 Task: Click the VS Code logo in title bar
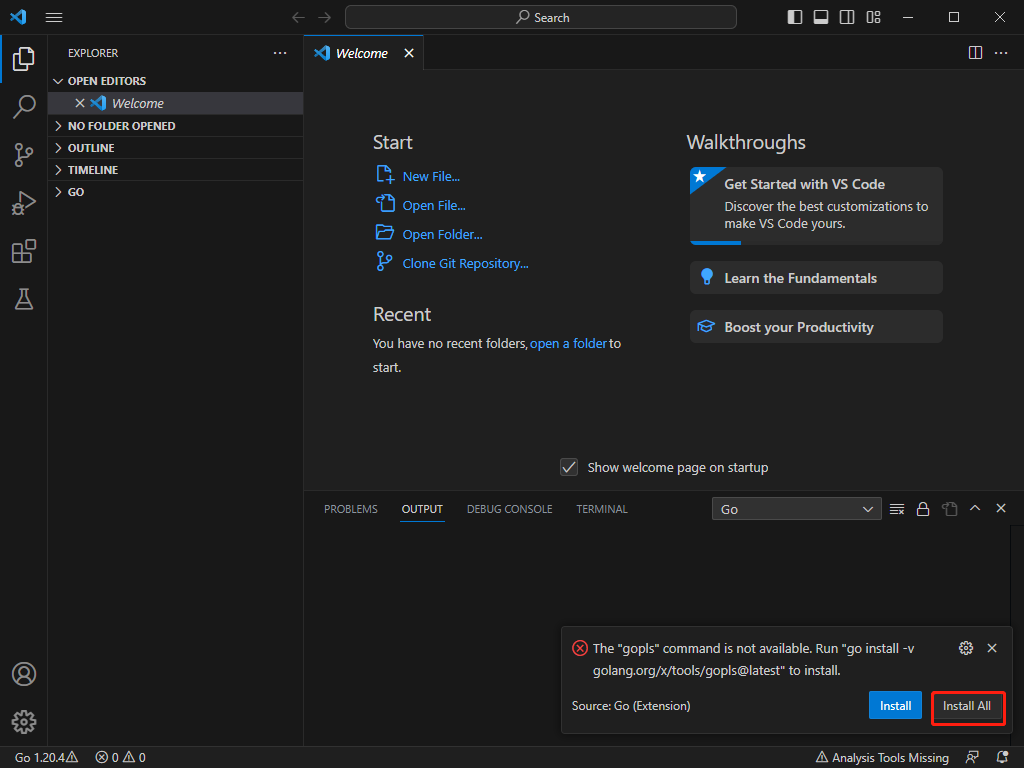click(x=18, y=17)
